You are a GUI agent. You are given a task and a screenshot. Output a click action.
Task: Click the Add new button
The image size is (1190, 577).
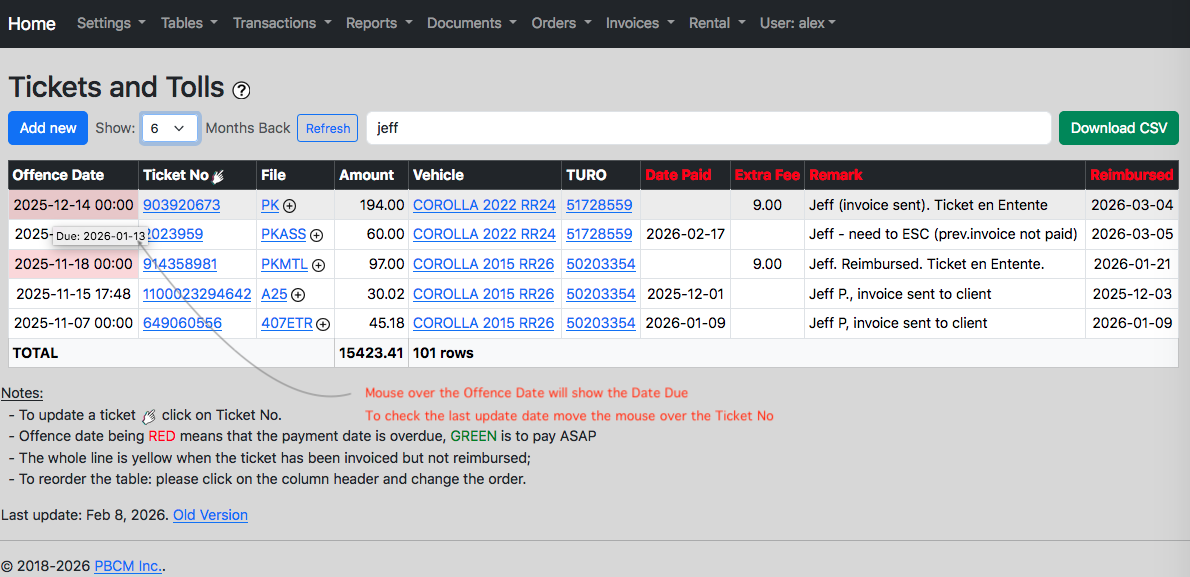48,128
